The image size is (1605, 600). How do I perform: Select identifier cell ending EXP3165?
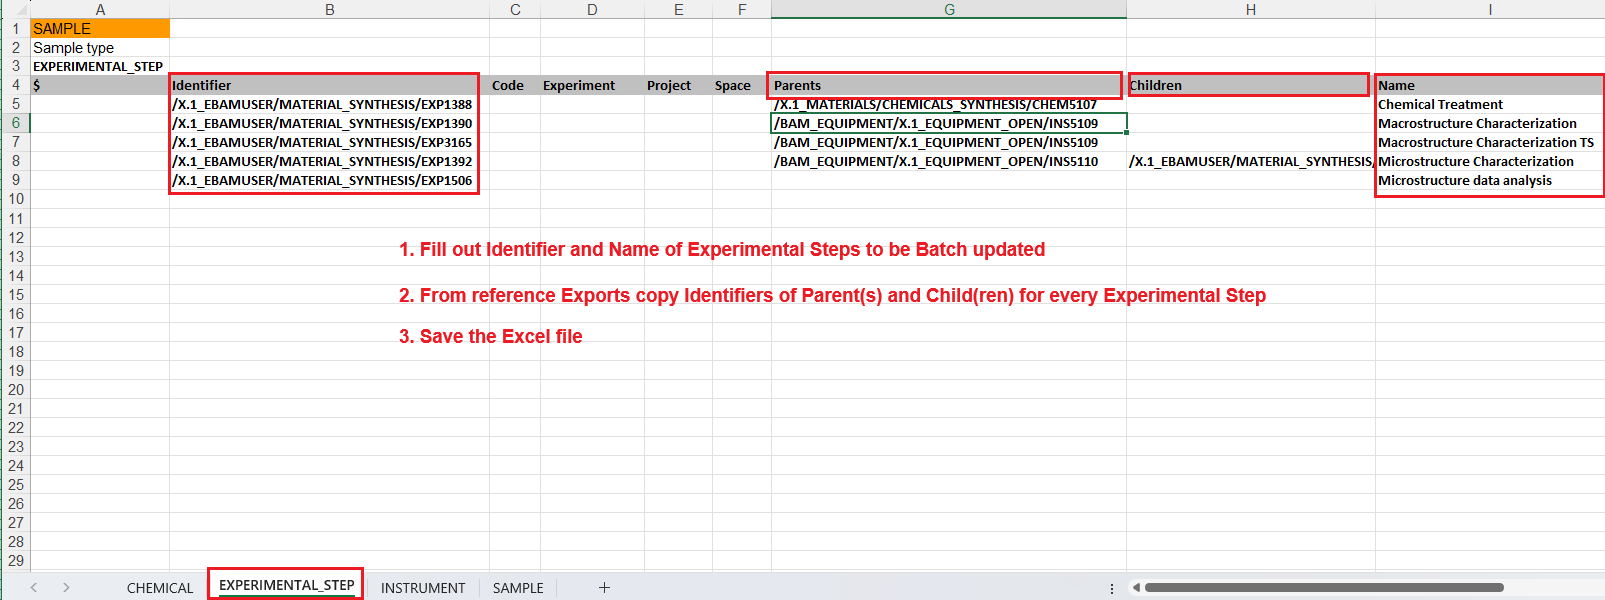pyautogui.click(x=330, y=142)
